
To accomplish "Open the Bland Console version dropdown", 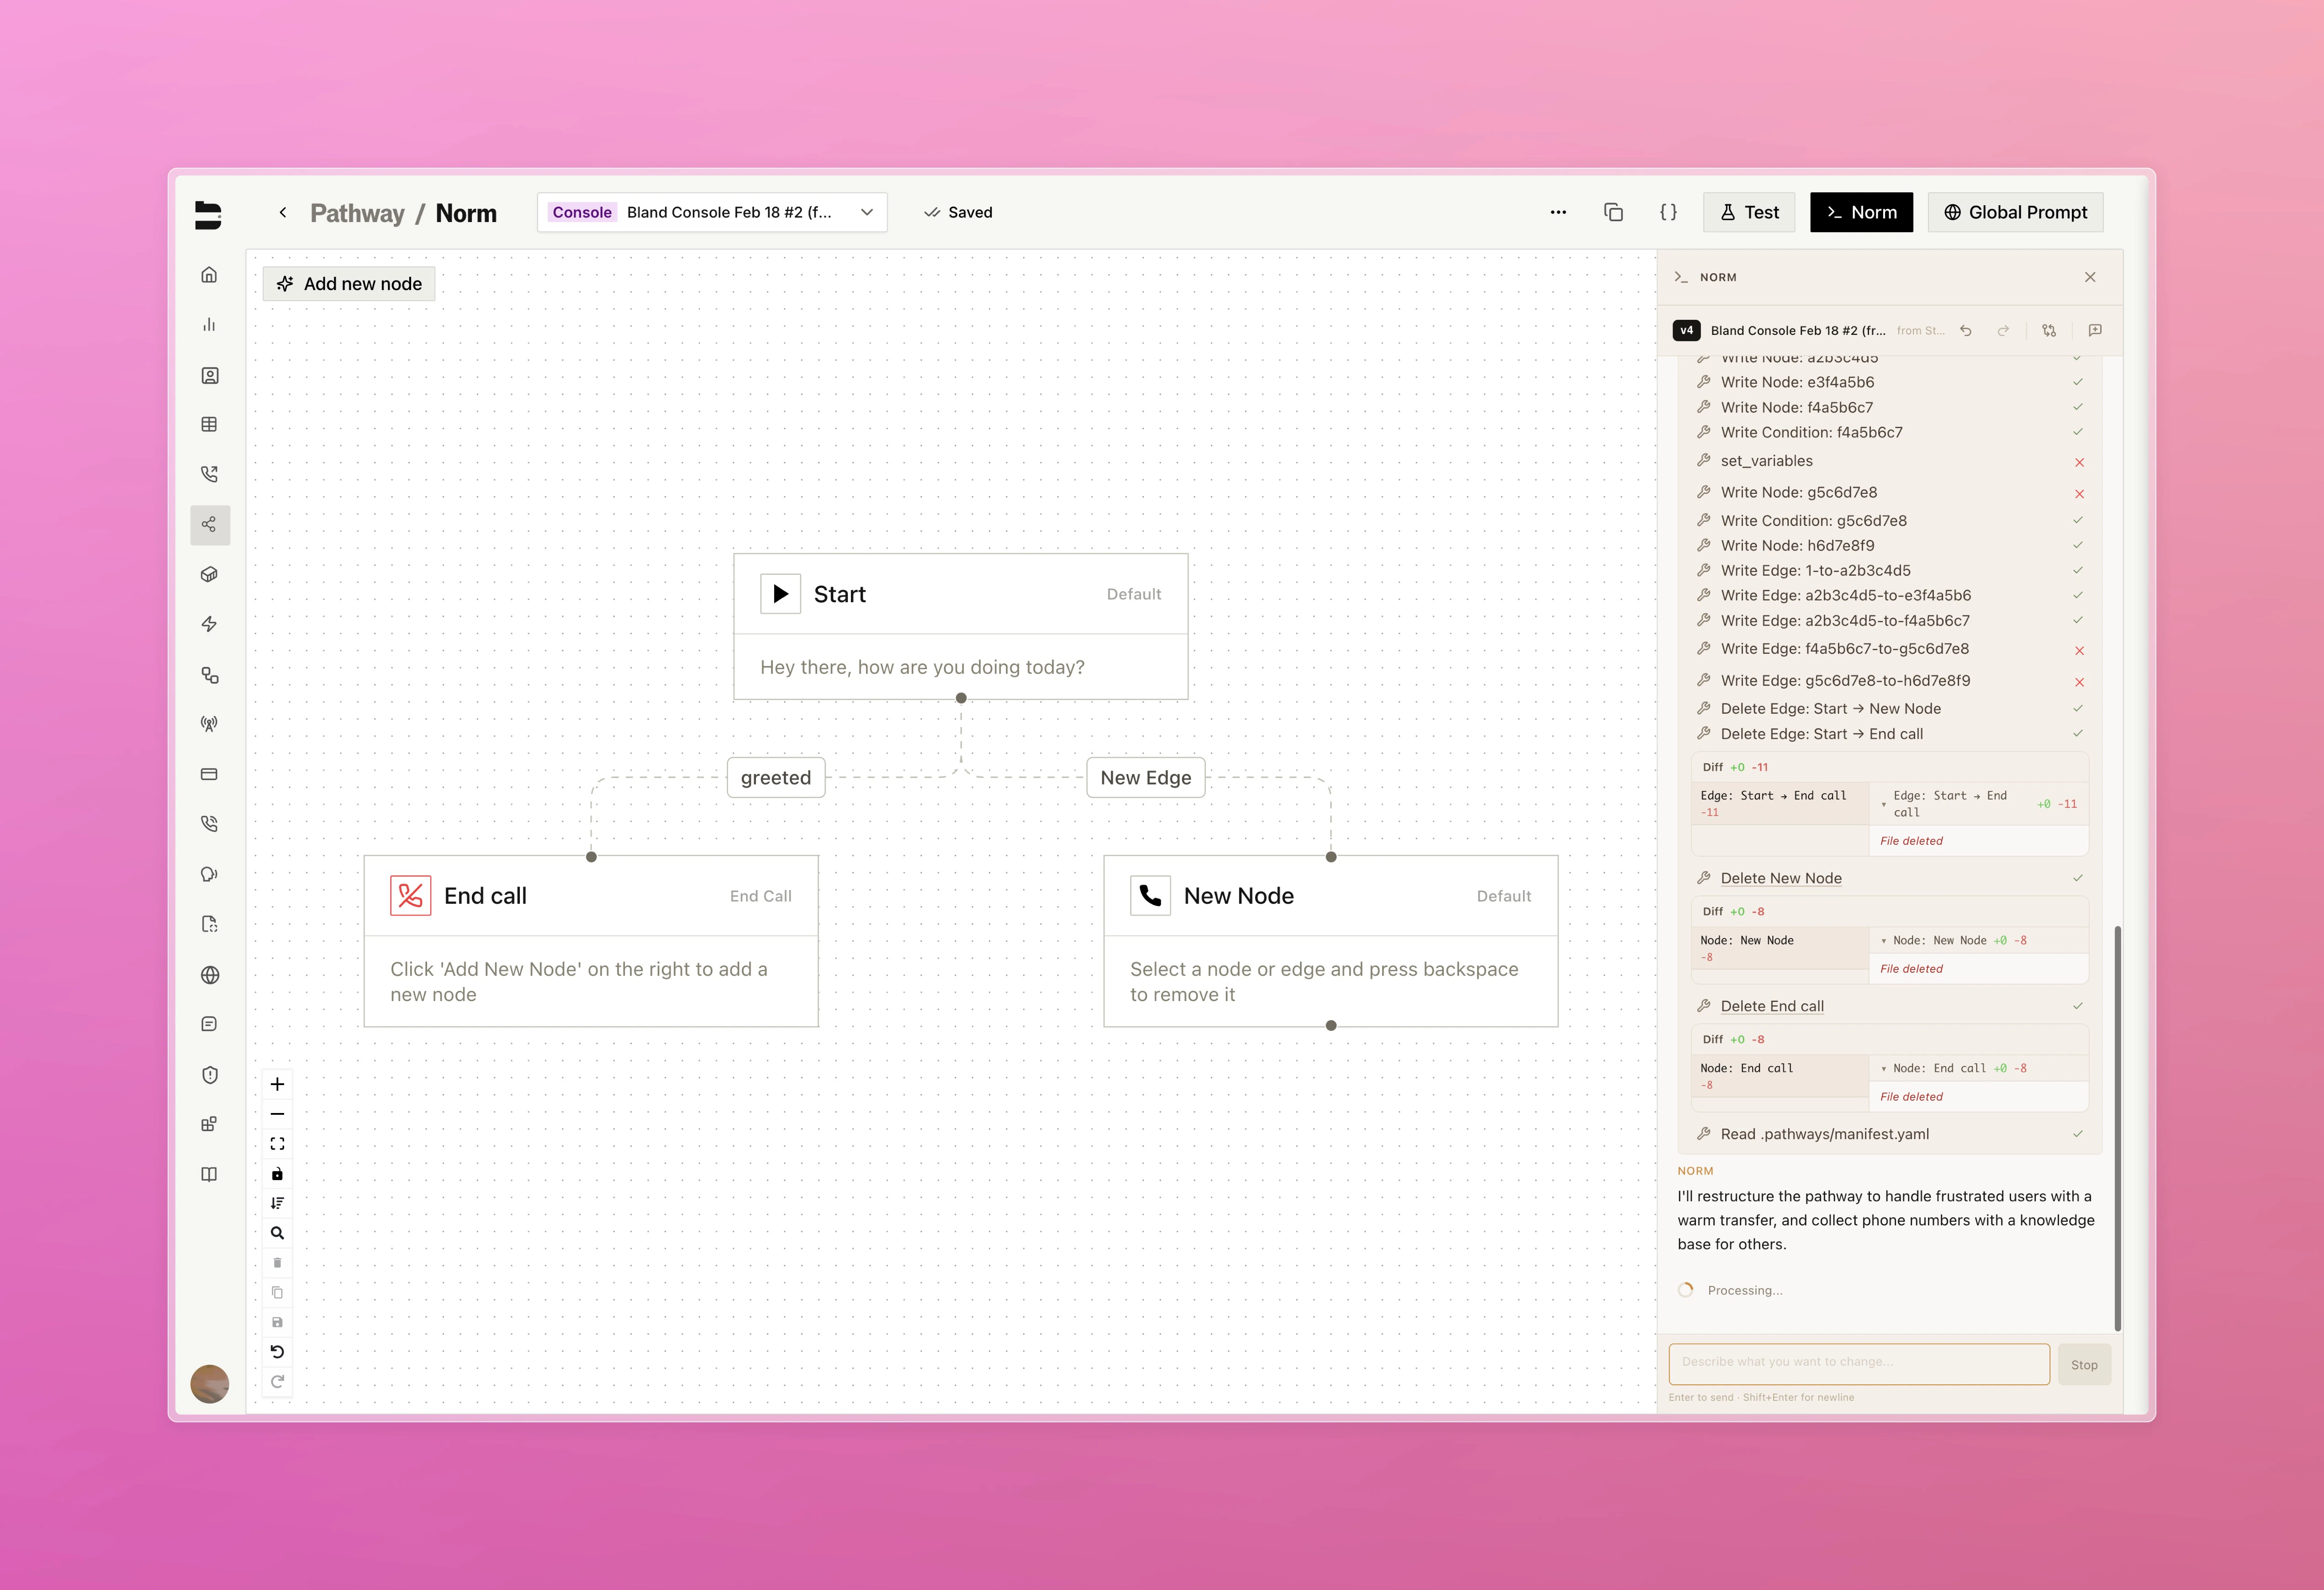I will coord(712,212).
